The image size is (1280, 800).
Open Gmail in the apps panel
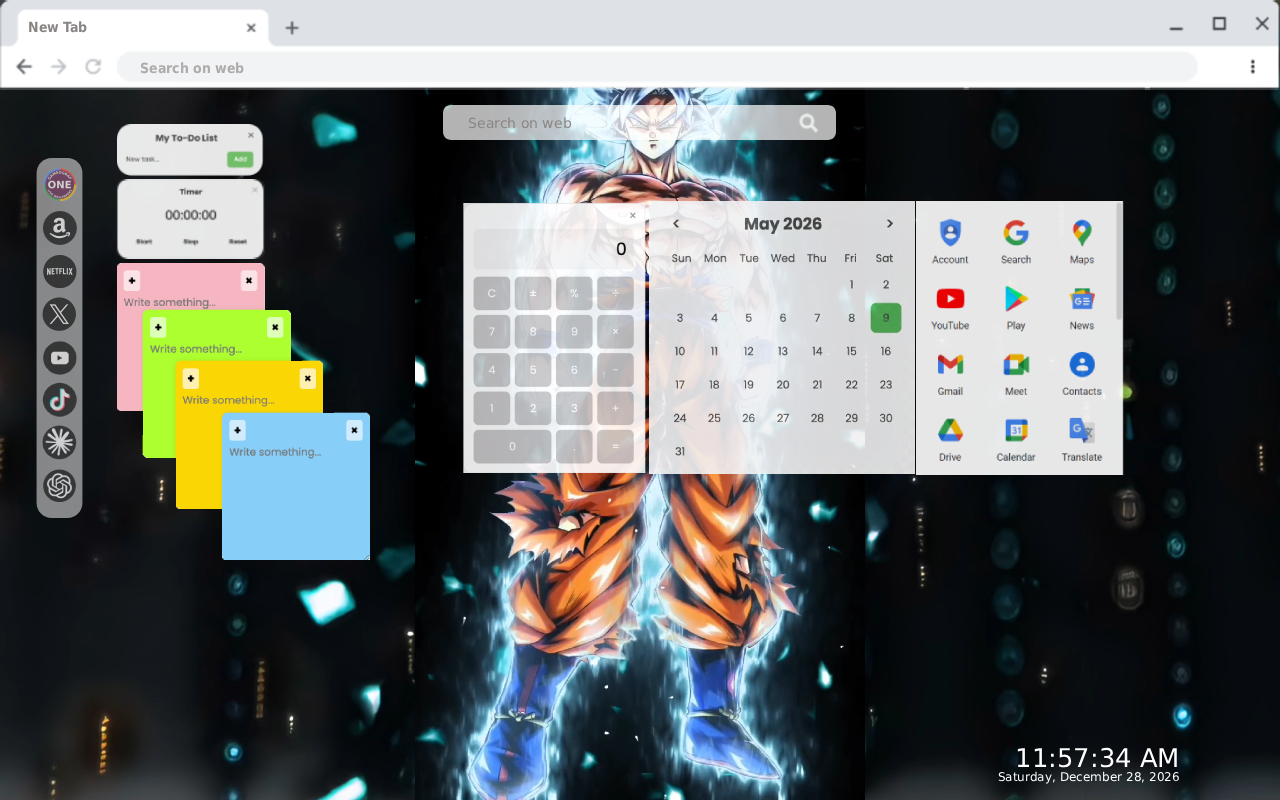[x=950, y=373]
